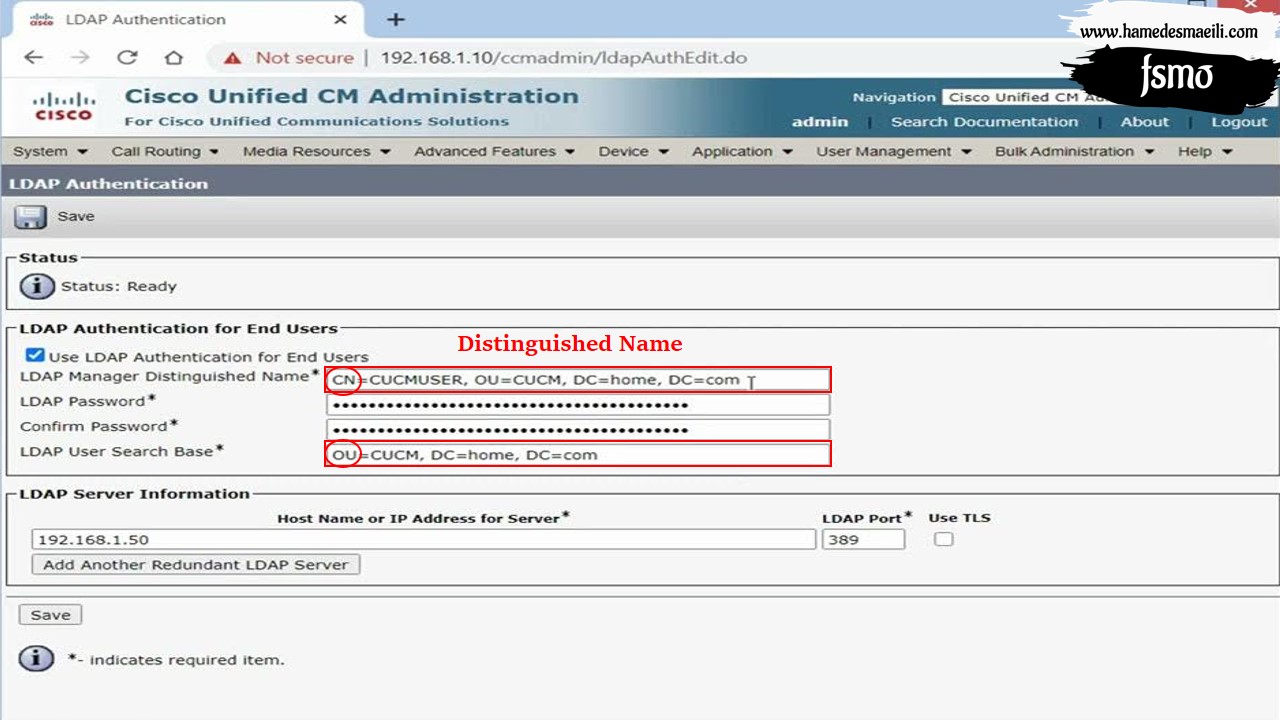Click Add Another Redundant LDAP Server button
Image resolution: width=1280 pixels, height=720 pixels.
[x=195, y=564]
